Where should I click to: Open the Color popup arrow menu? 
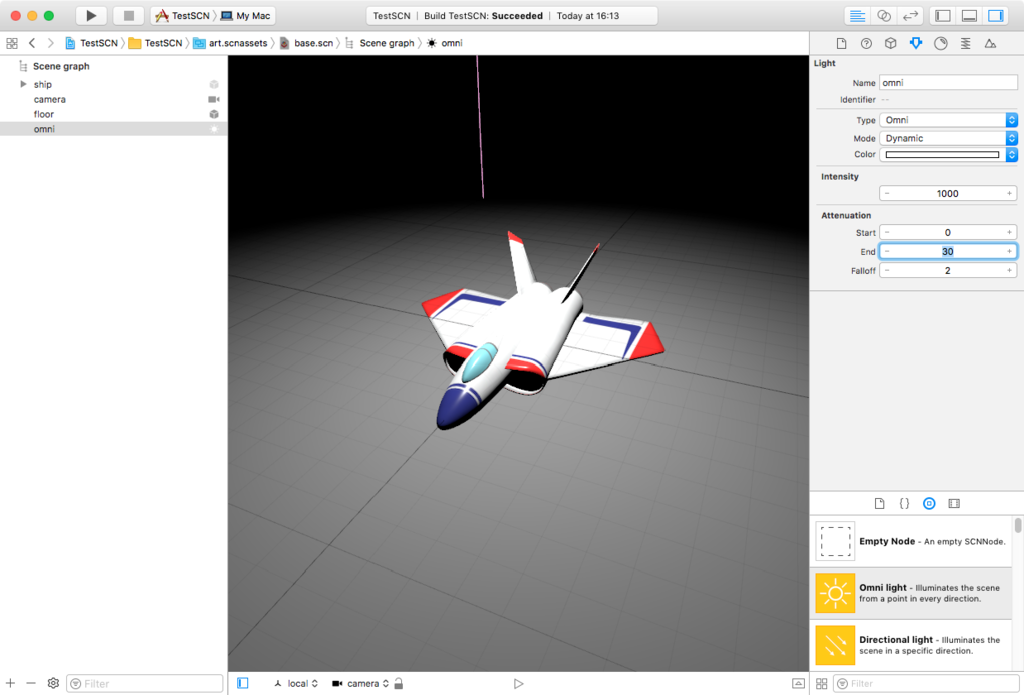point(1012,155)
